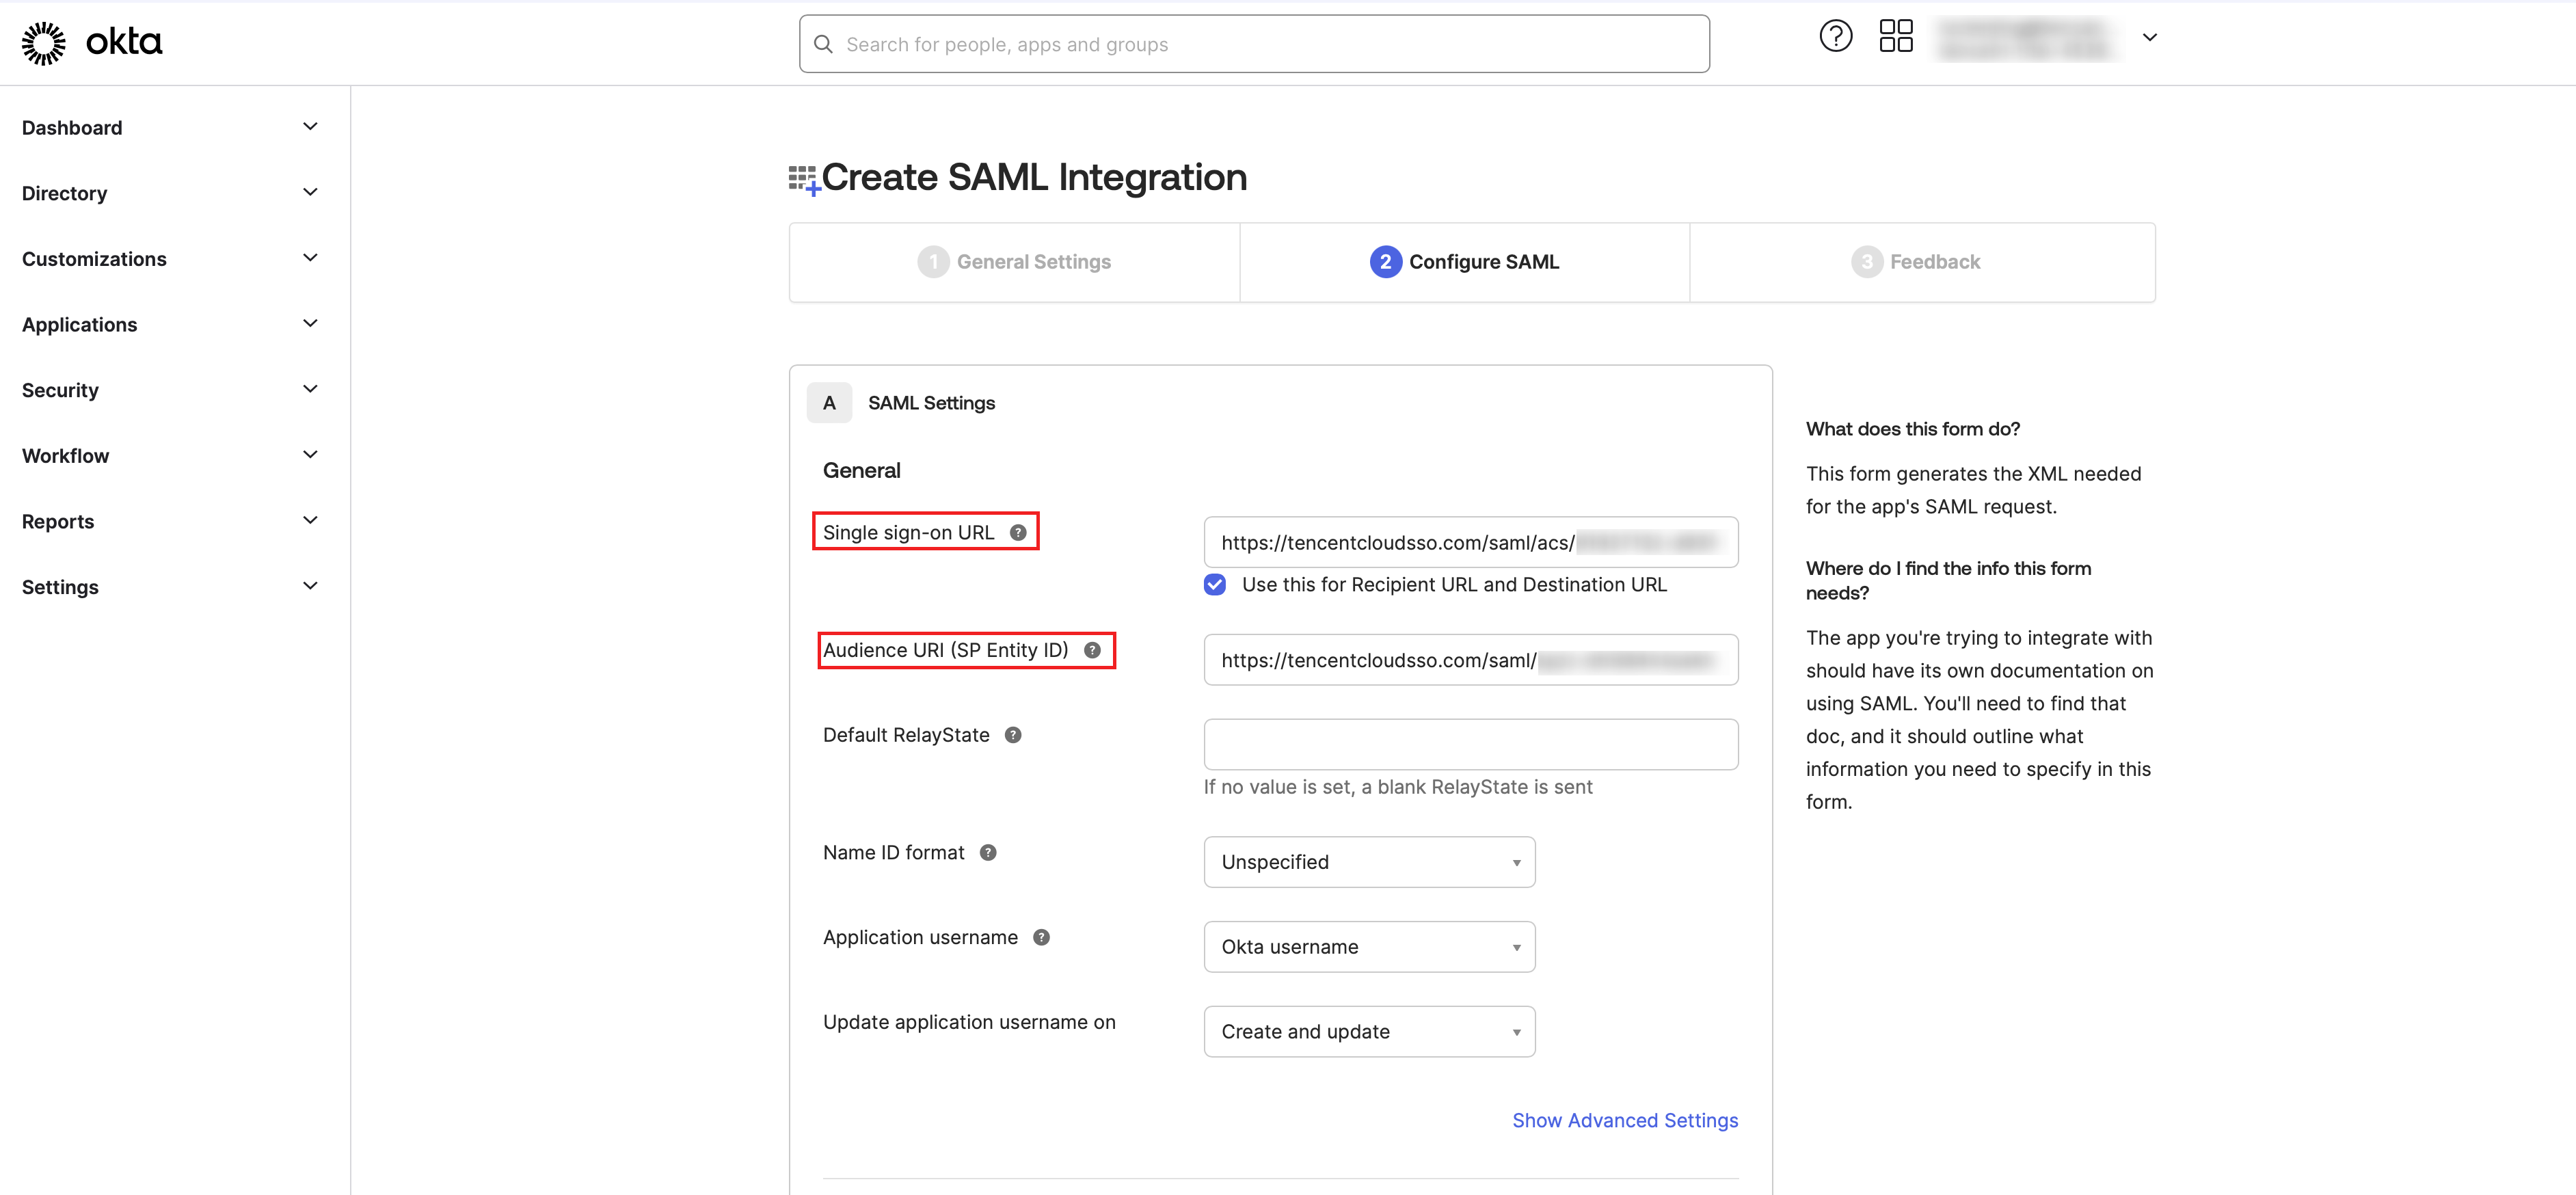Click the Default RelayState input field
Image resolution: width=2576 pixels, height=1195 pixels.
1470,745
